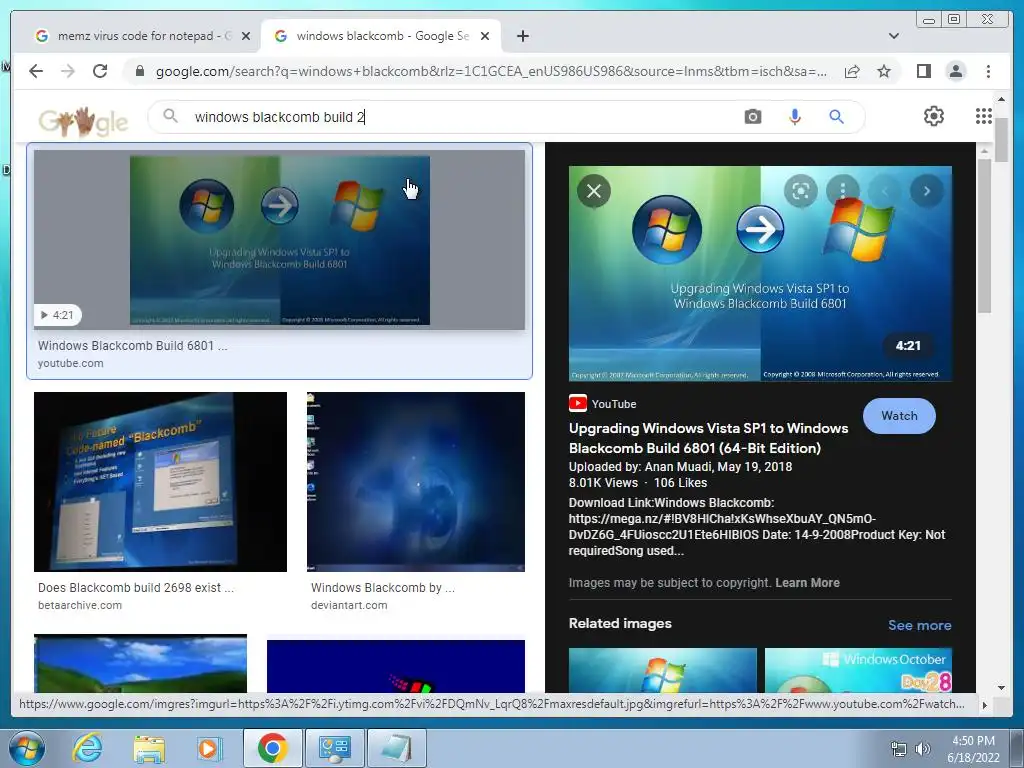Click the Windows Blackcomb by caption text
This screenshot has width=1024, height=768.
[x=383, y=587]
